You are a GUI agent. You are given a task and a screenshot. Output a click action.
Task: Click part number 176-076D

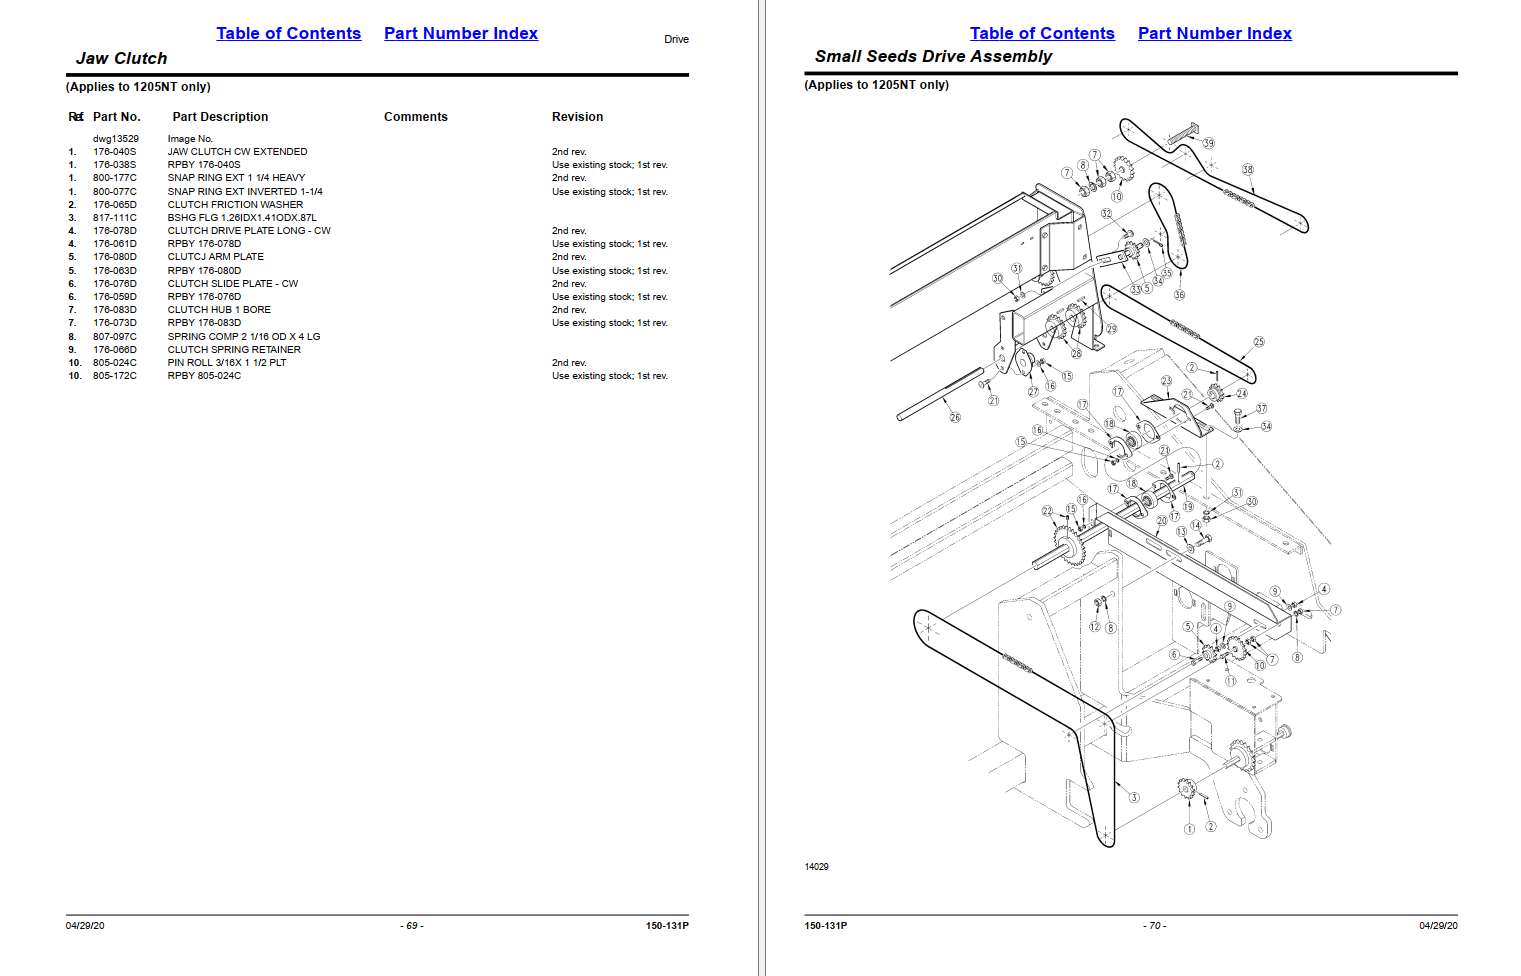tap(115, 283)
